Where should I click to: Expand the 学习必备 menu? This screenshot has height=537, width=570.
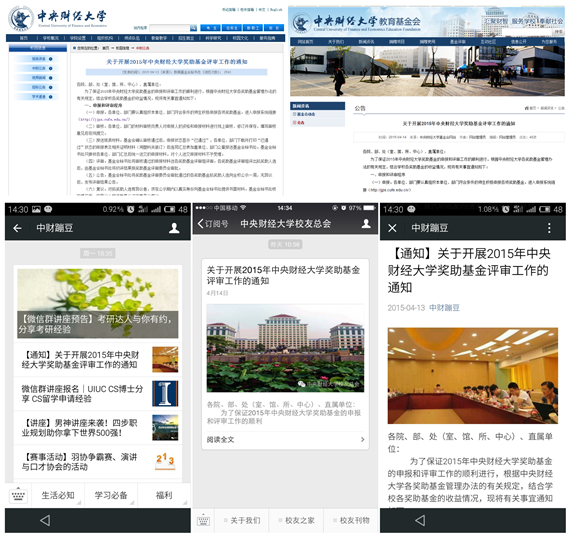[111, 495]
